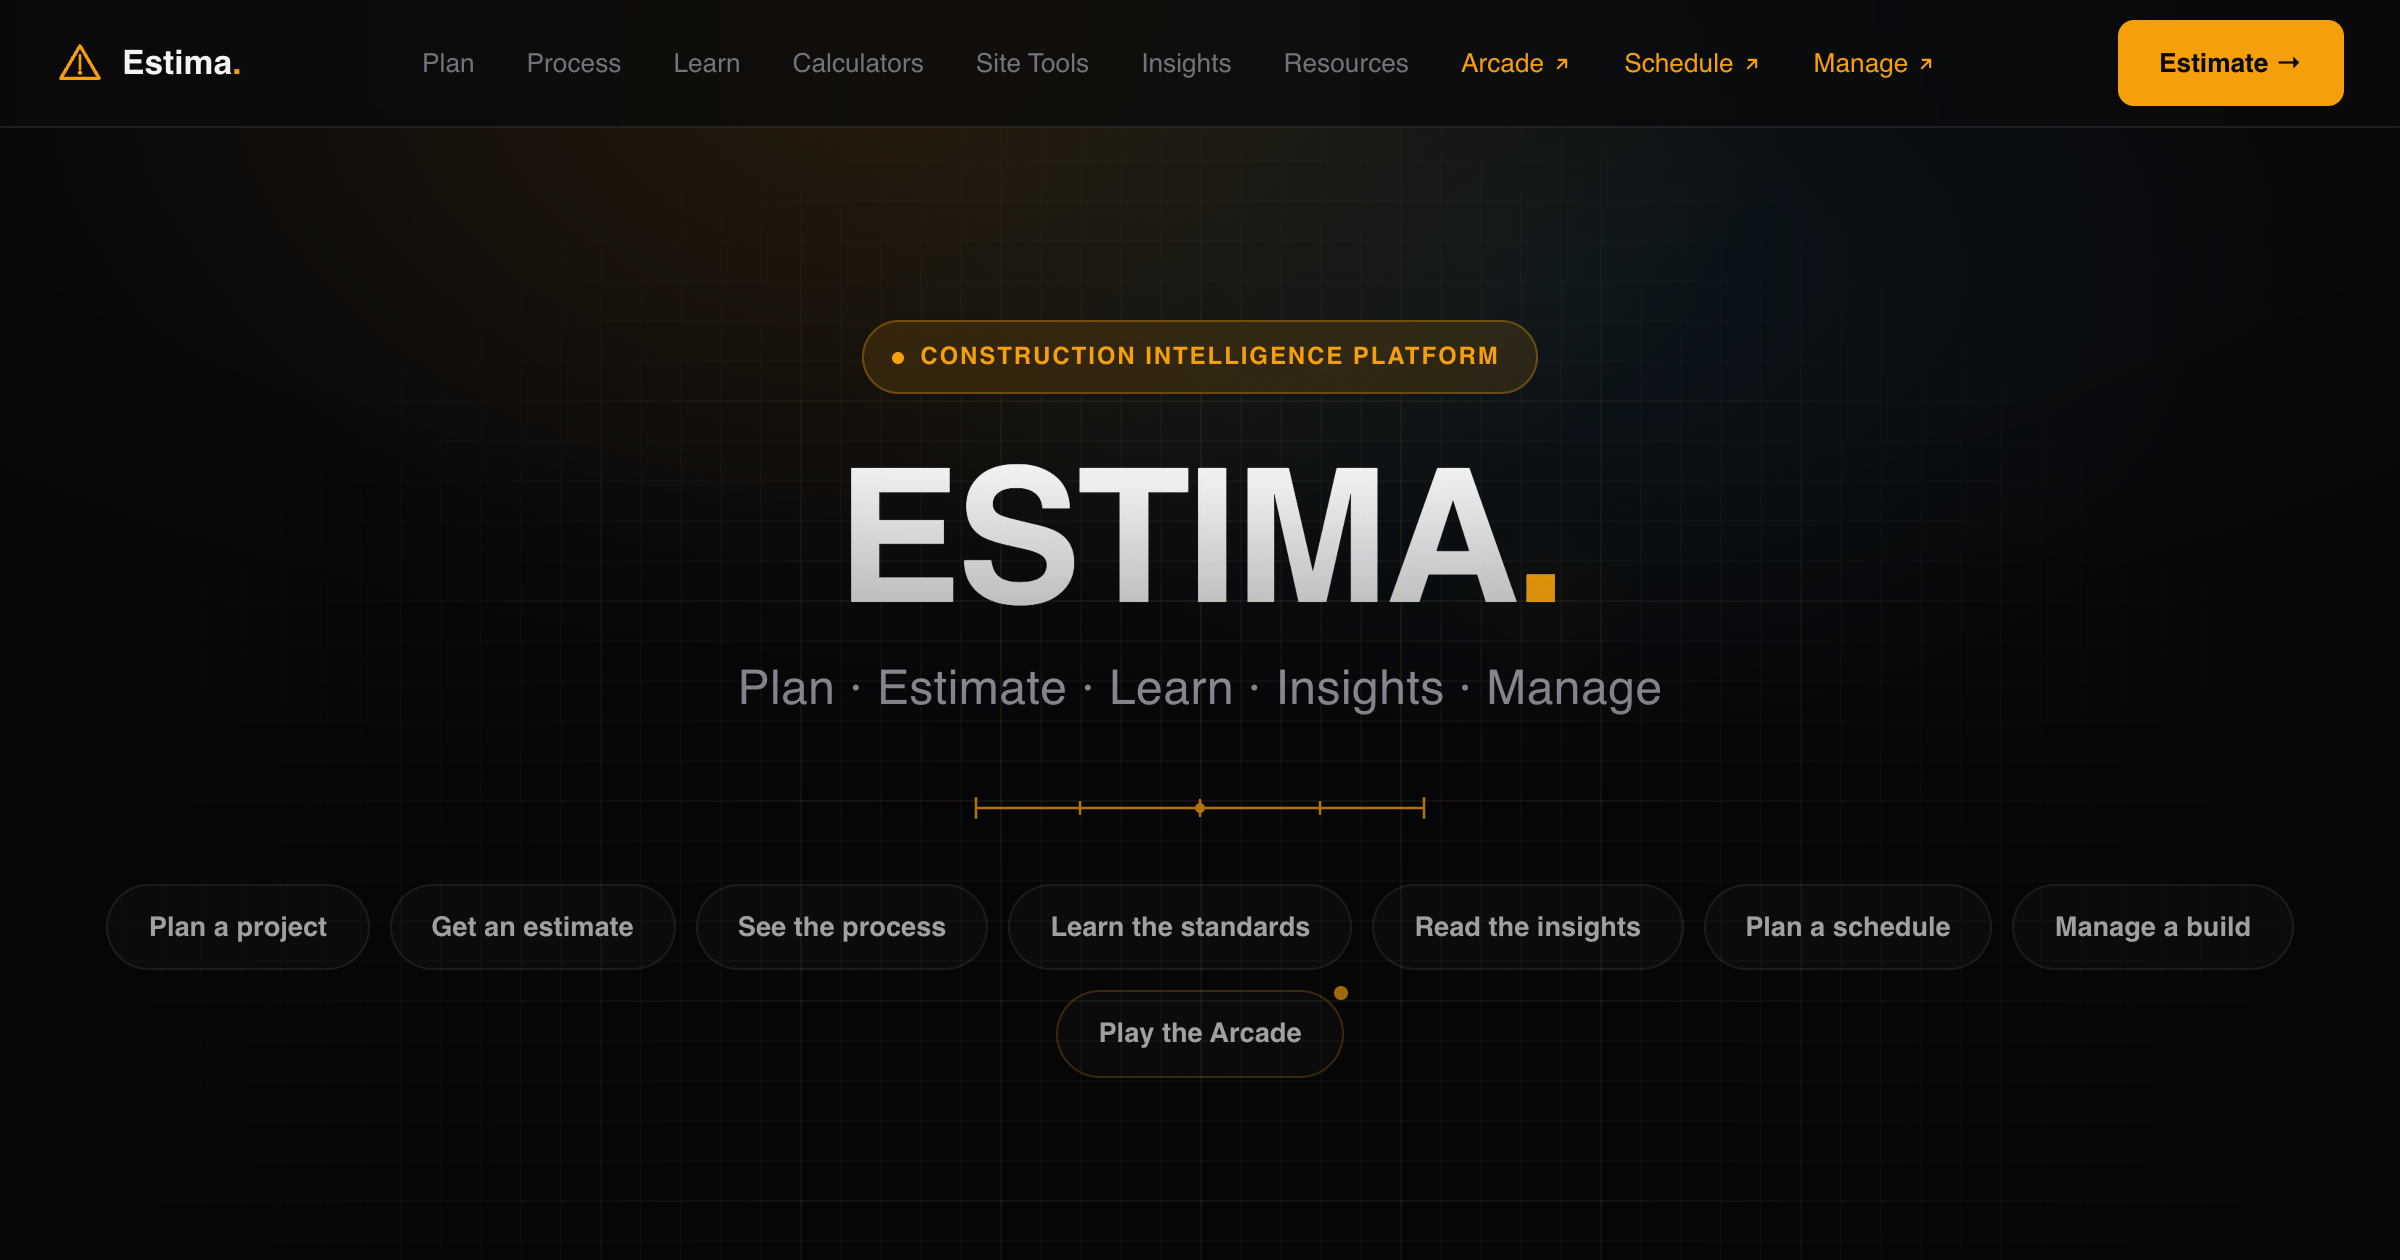This screenshot has width=2400, height=1260.
Task: Click 'Plan a schedule' pill
Action: click(1848, 927)
